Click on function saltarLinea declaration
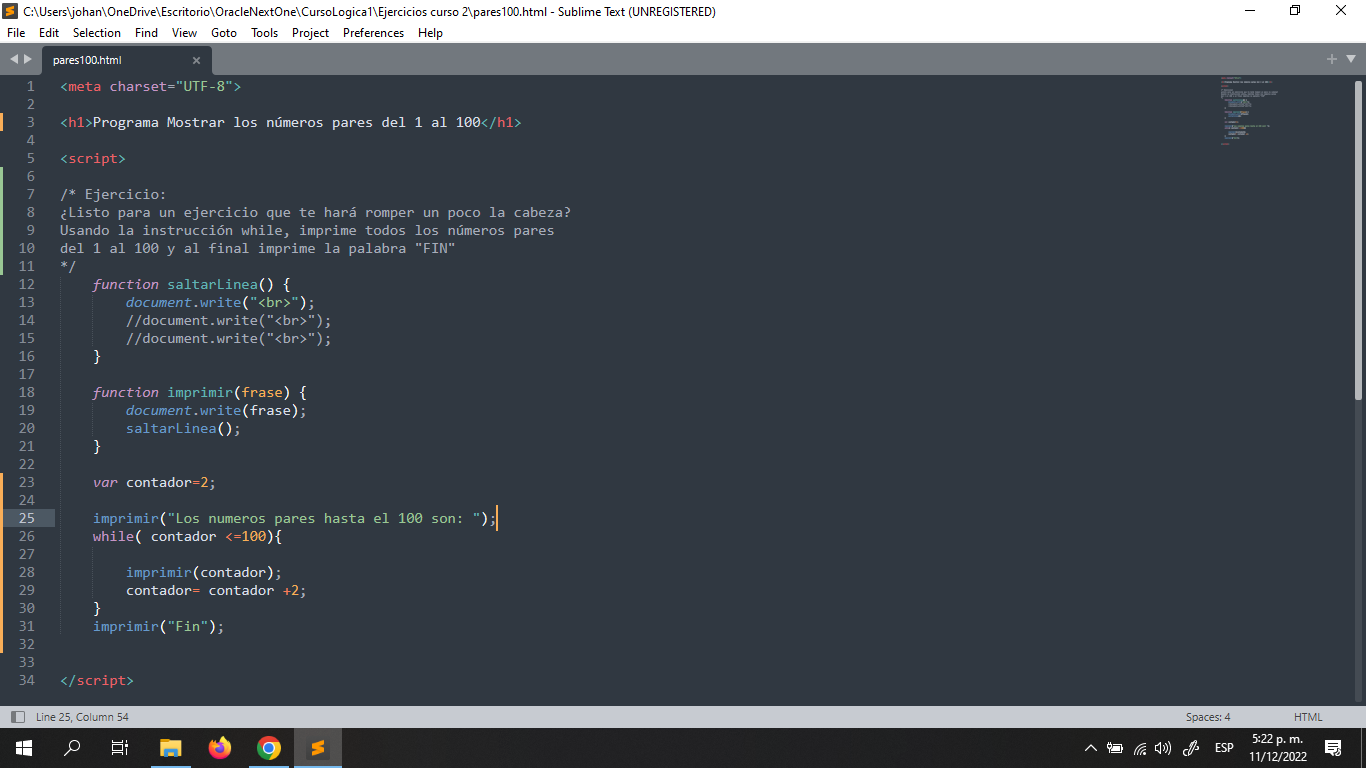Viewport: 1366px width, 768px height. 192,284
